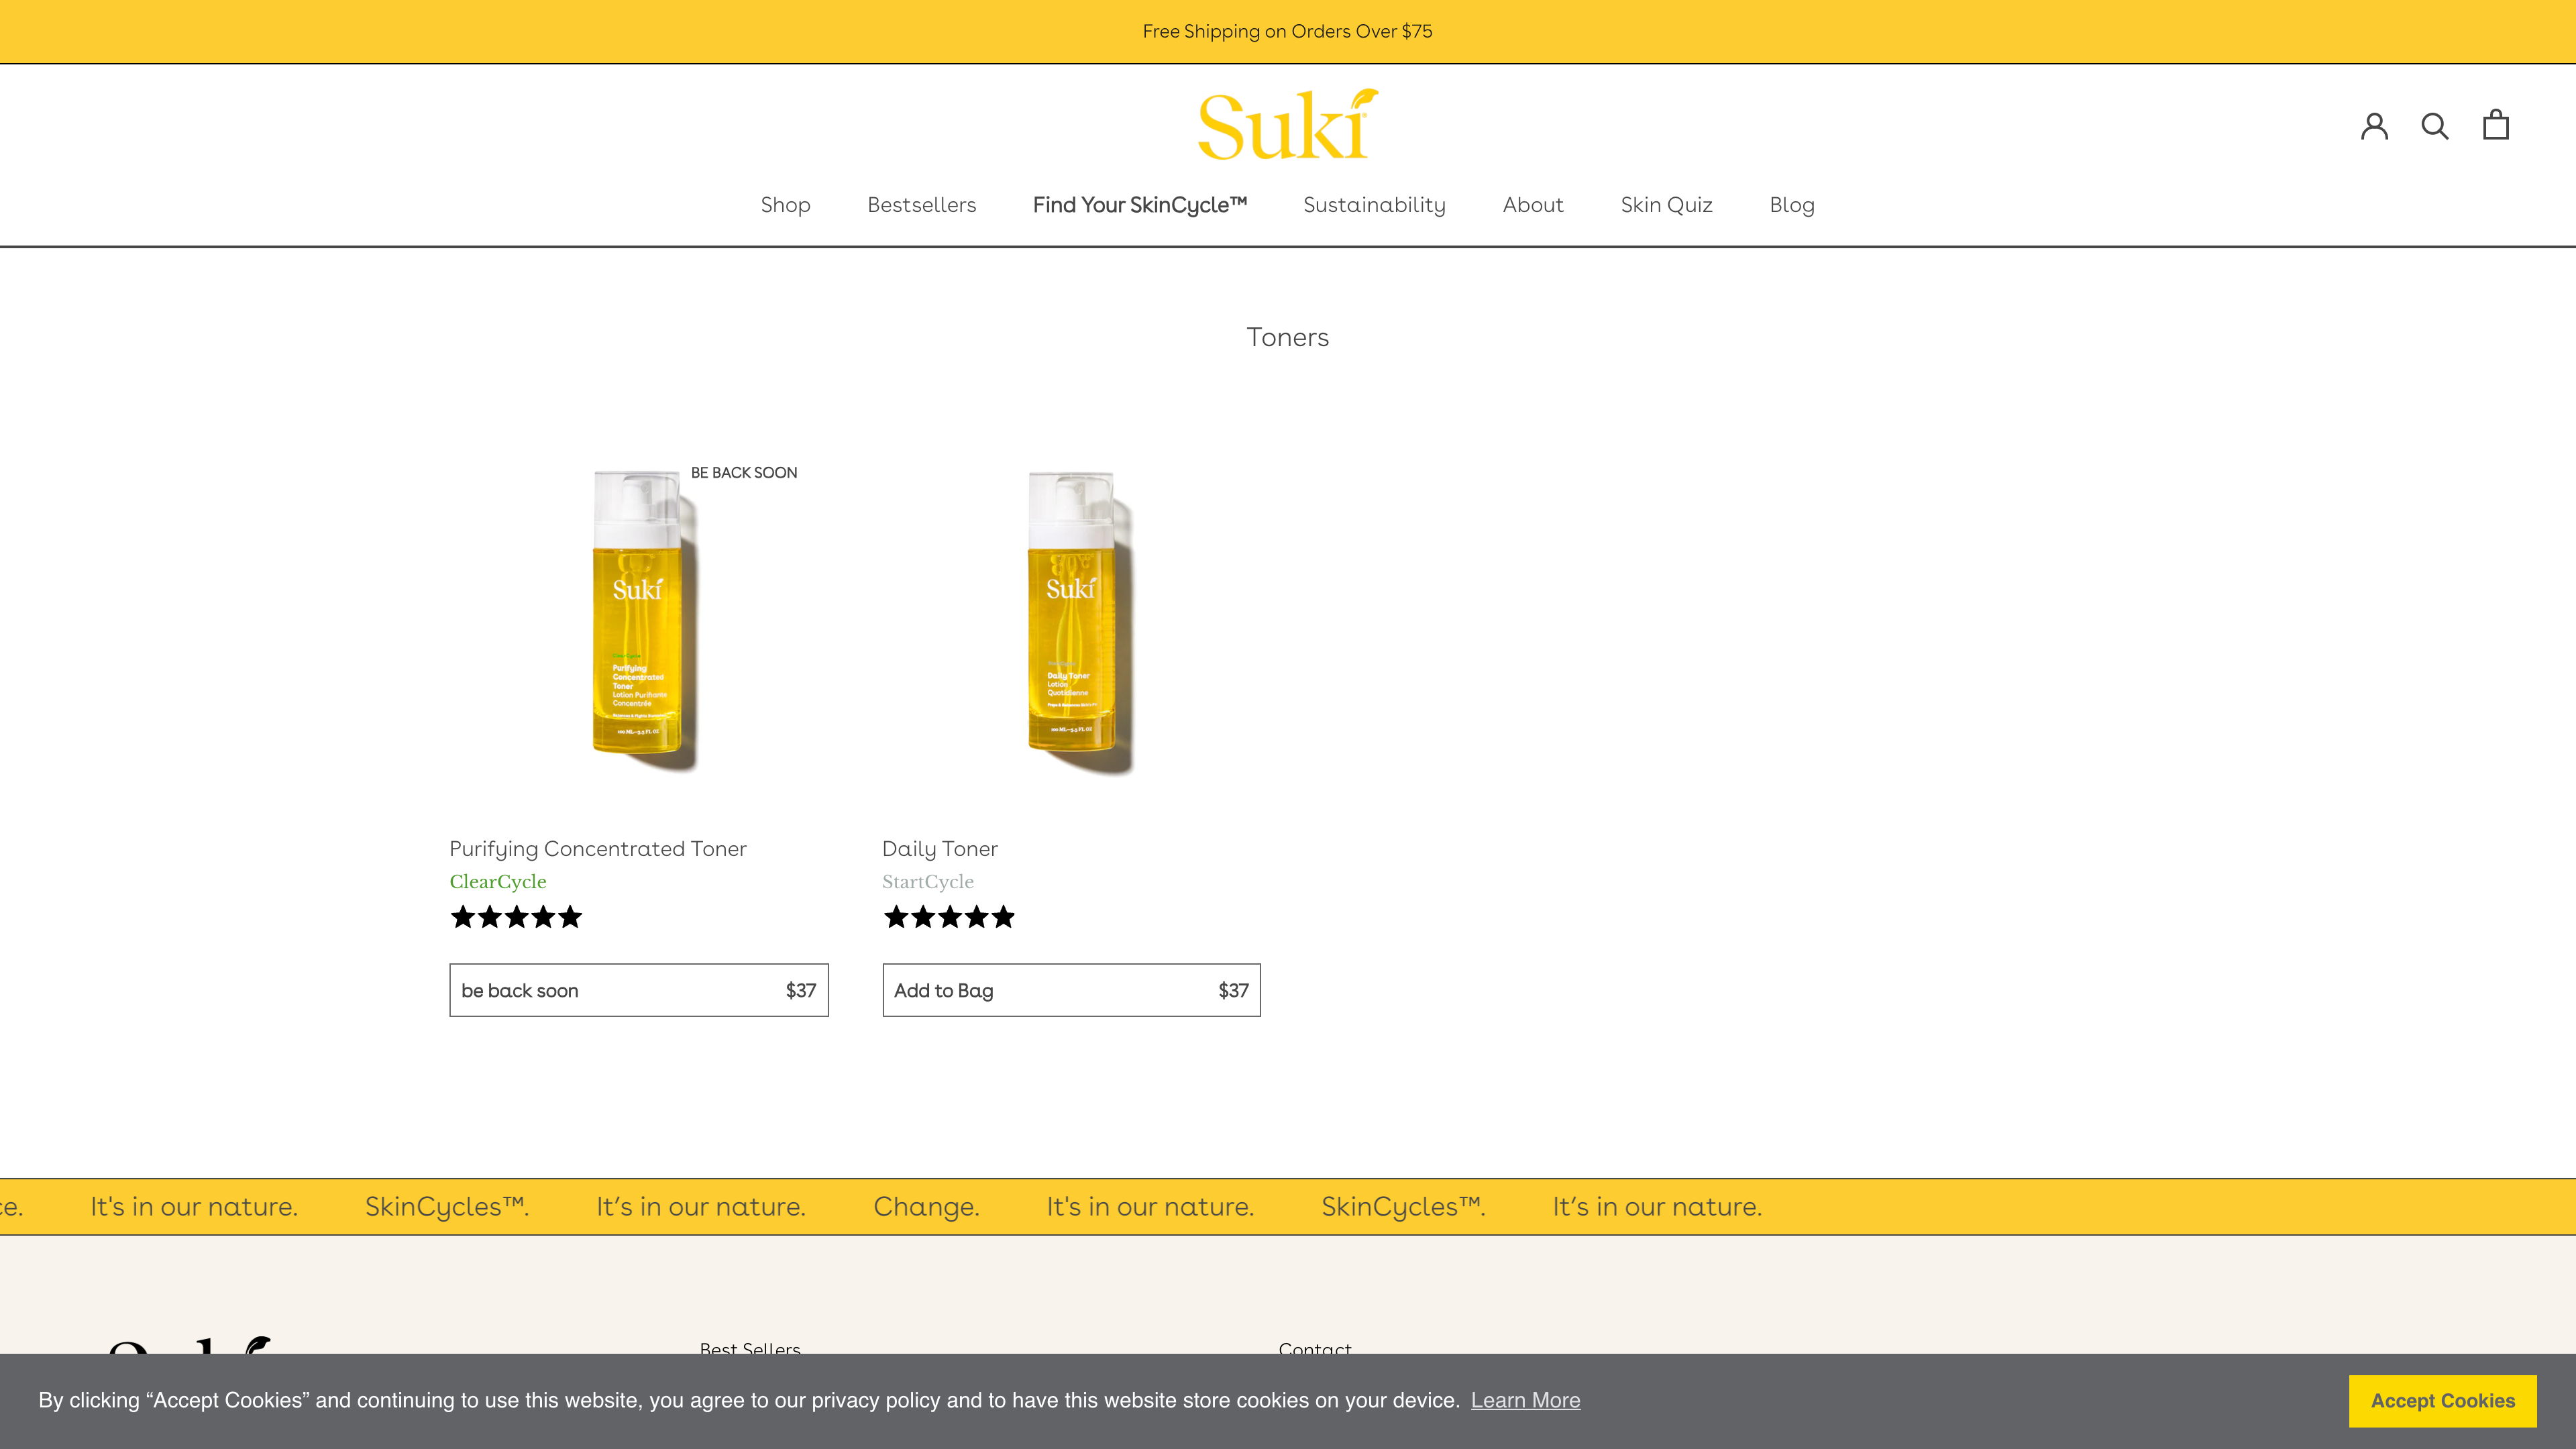This screenshot has height=1449, width=2576.
Task: Expand the Find Your SkinCycle™ menu
Action: pos(1140,205)
